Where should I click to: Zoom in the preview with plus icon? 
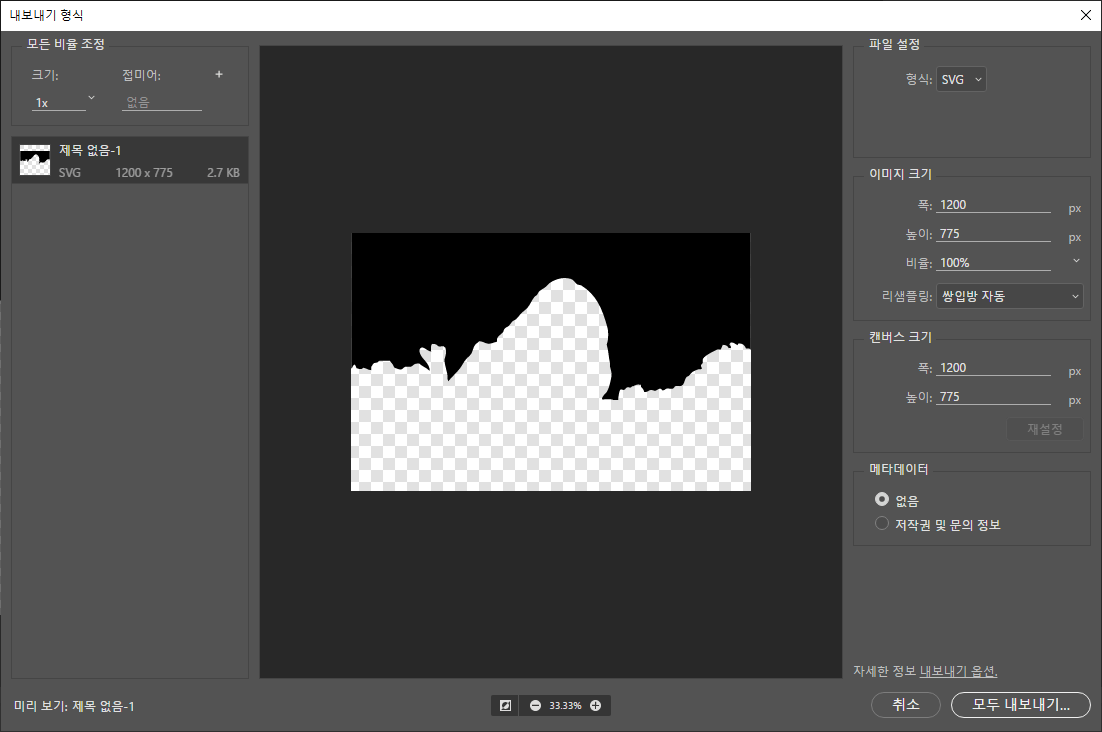(596, 705)
